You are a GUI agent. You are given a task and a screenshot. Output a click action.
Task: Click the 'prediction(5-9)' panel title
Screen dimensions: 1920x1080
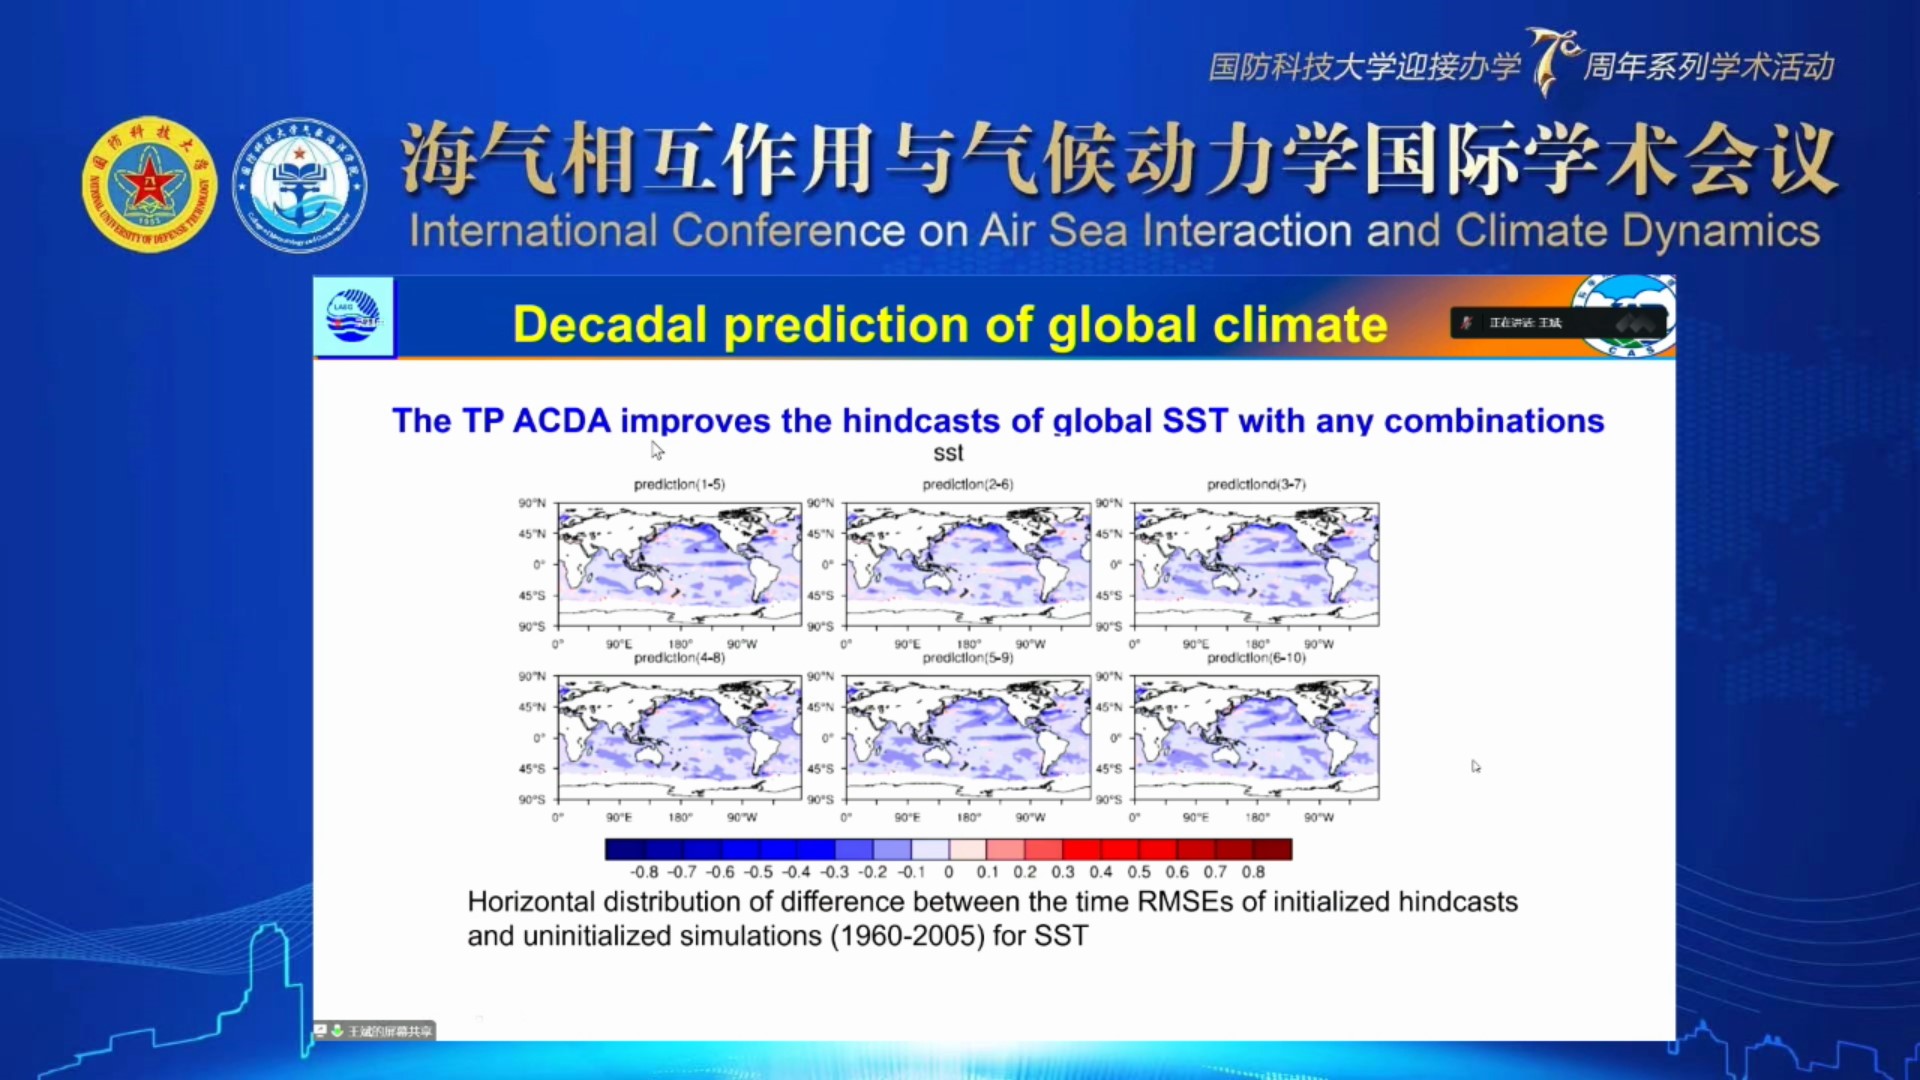[x=968, y=658]
